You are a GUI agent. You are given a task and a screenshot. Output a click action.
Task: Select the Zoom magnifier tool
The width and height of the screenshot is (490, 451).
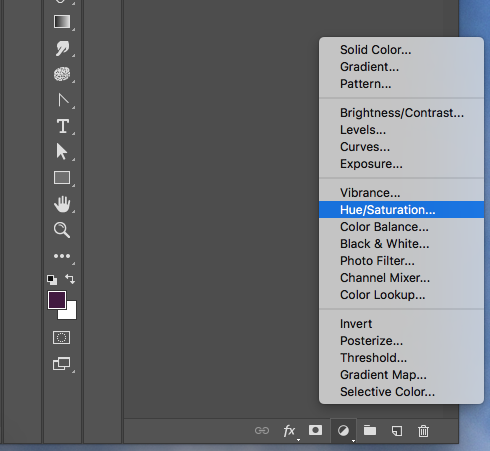tap(62, 230)
